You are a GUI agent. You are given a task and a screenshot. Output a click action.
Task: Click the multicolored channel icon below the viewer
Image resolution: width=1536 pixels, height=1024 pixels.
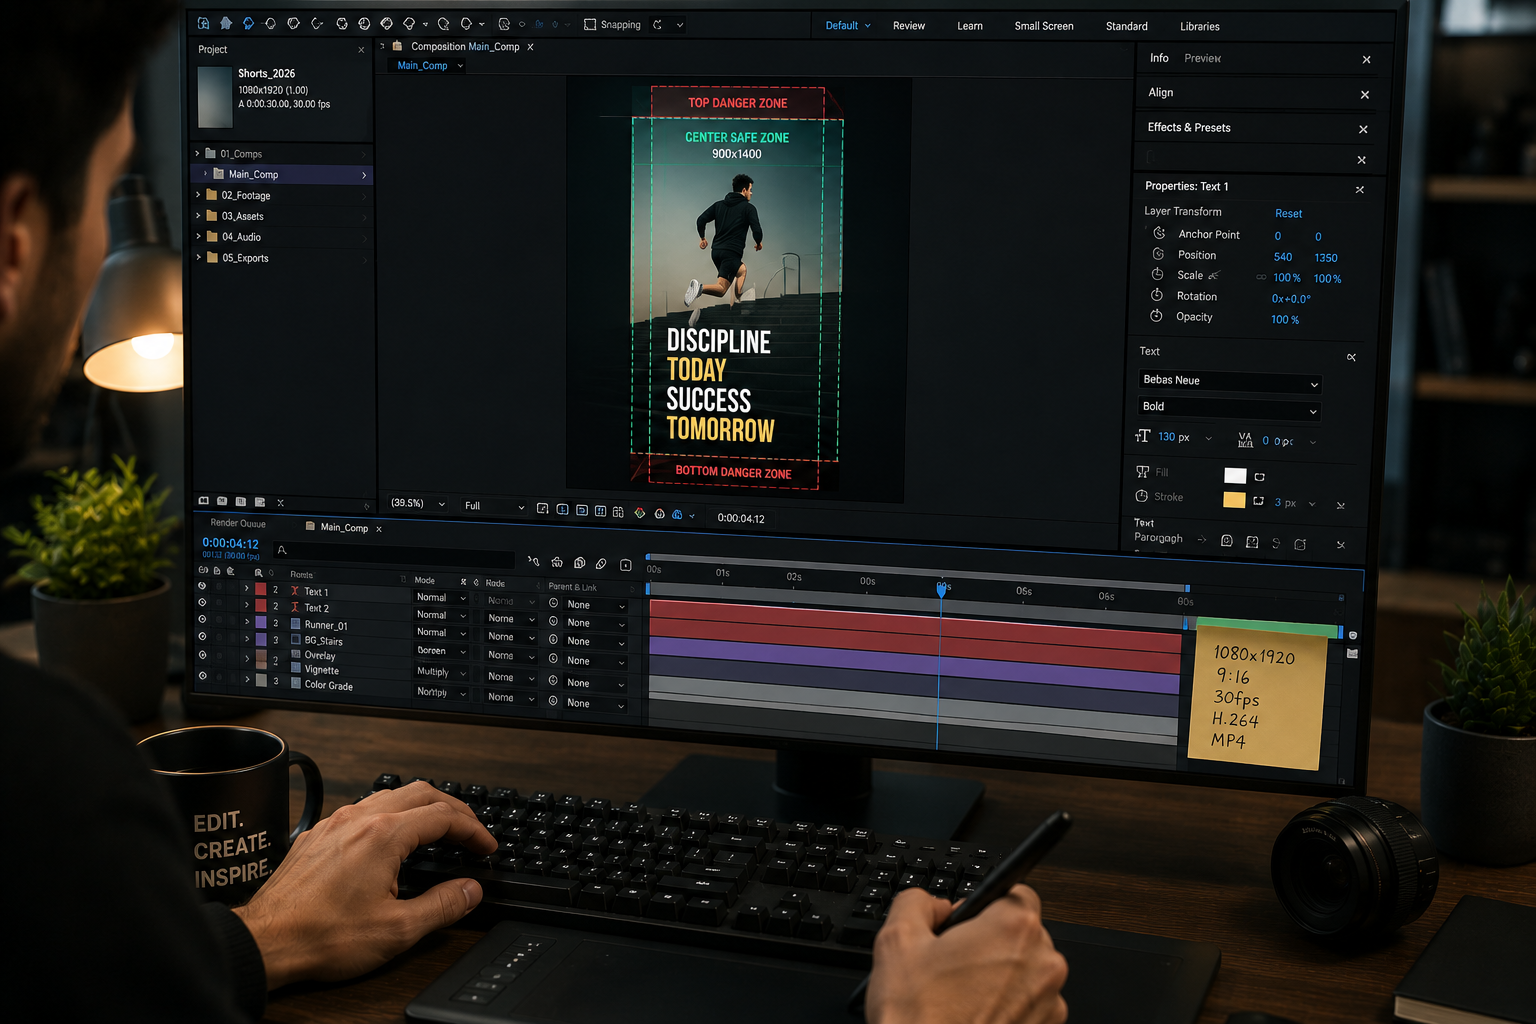tap(640, 513)
